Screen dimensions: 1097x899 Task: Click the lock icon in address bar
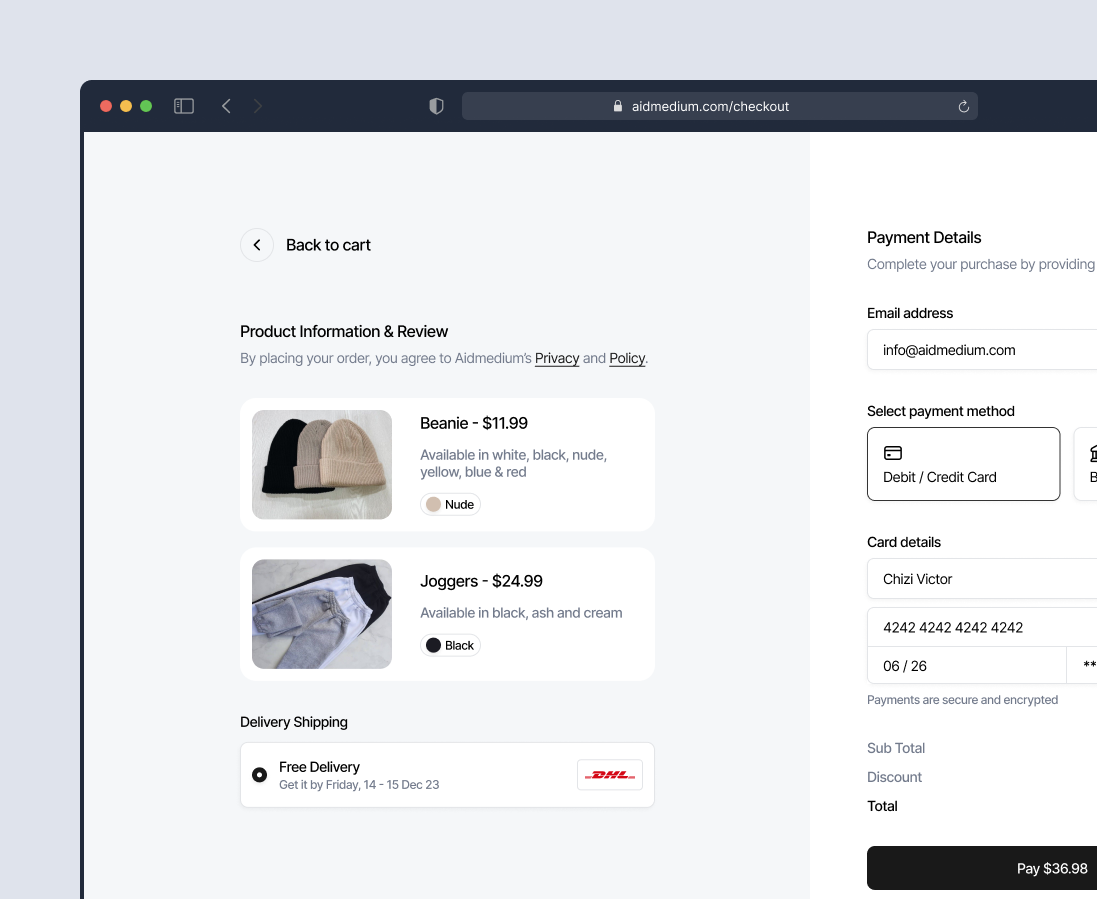pyautogui.click(x=618, y=106)
